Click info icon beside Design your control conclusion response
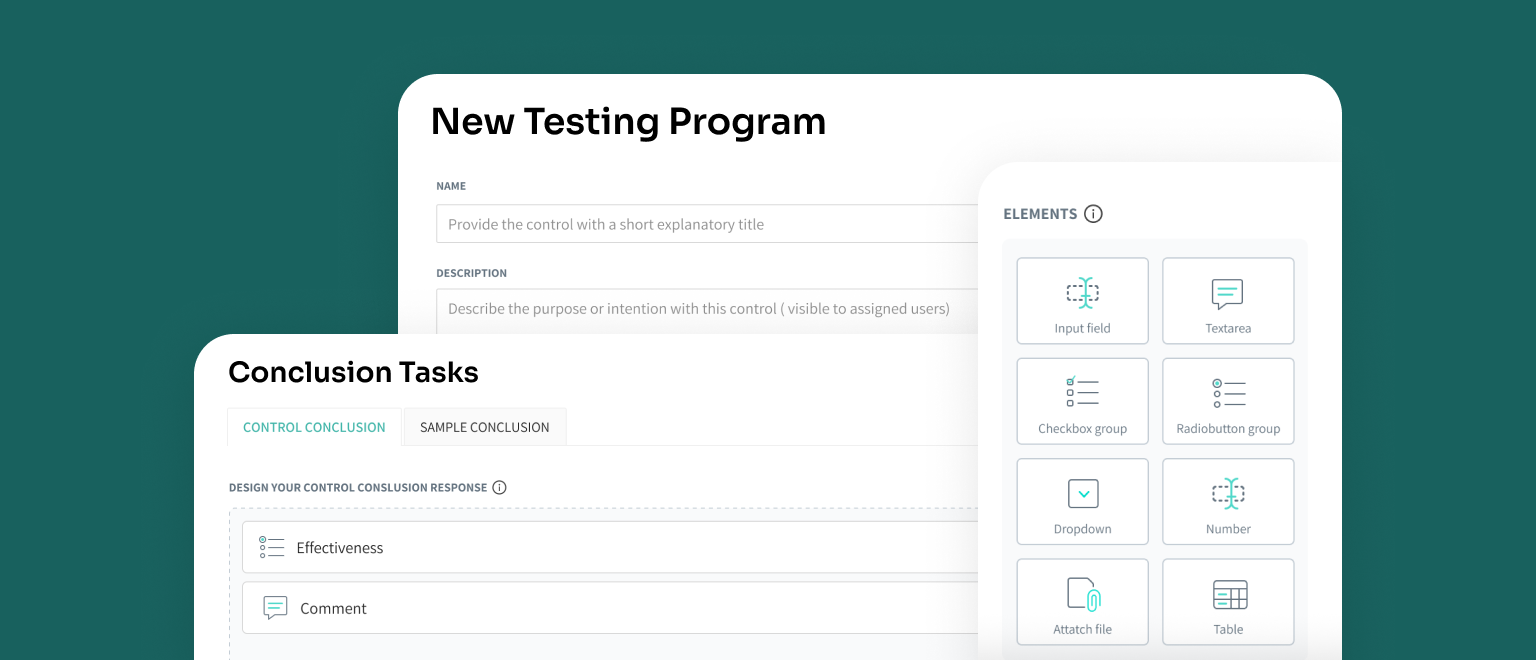This screenshot has height=660, width=1536. tap(499, 488)
